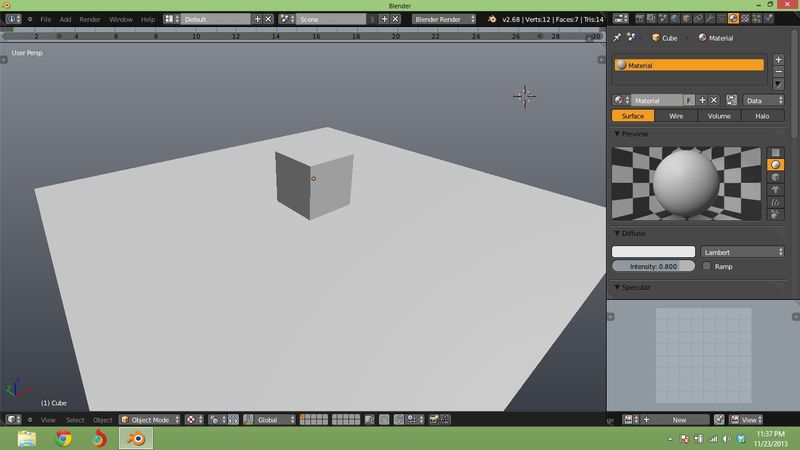Open the Lambert diffuse shader dropdown
The image size is (800, 450).
743,252
